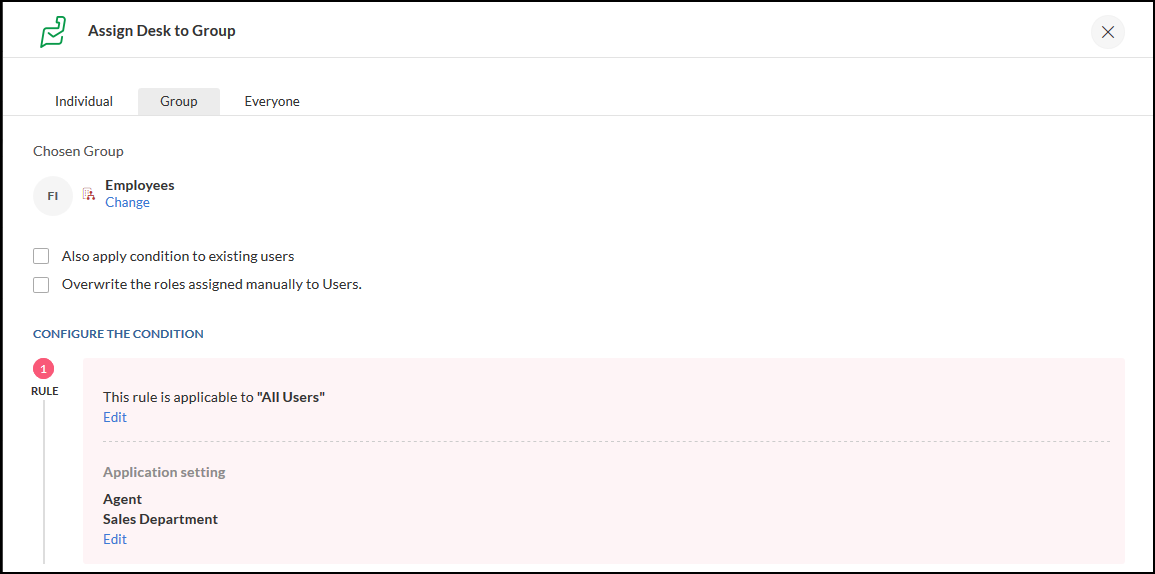Click the Configure the Condition heading
Image resolution: width=1155 pixels, height=574 pixels.
[118, 334]
